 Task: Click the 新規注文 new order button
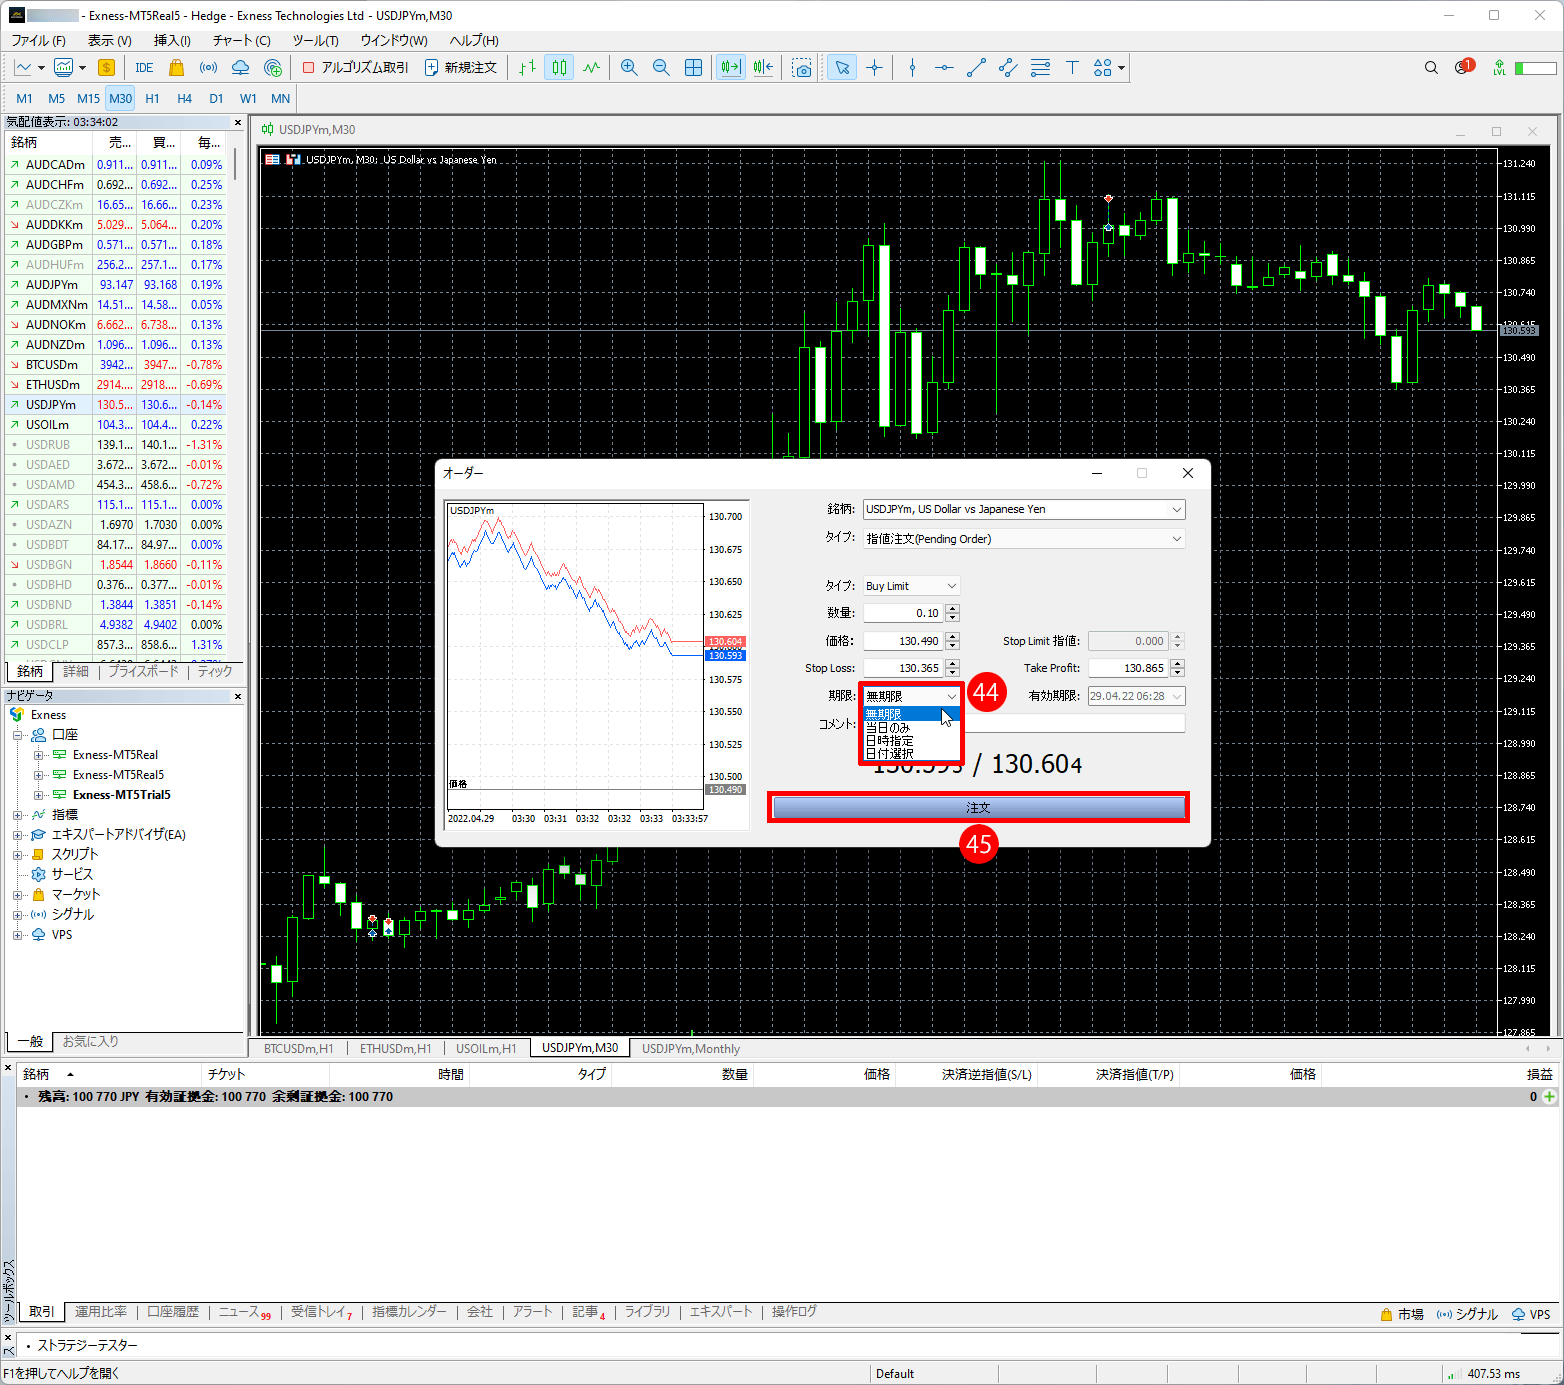coord(461,67)
